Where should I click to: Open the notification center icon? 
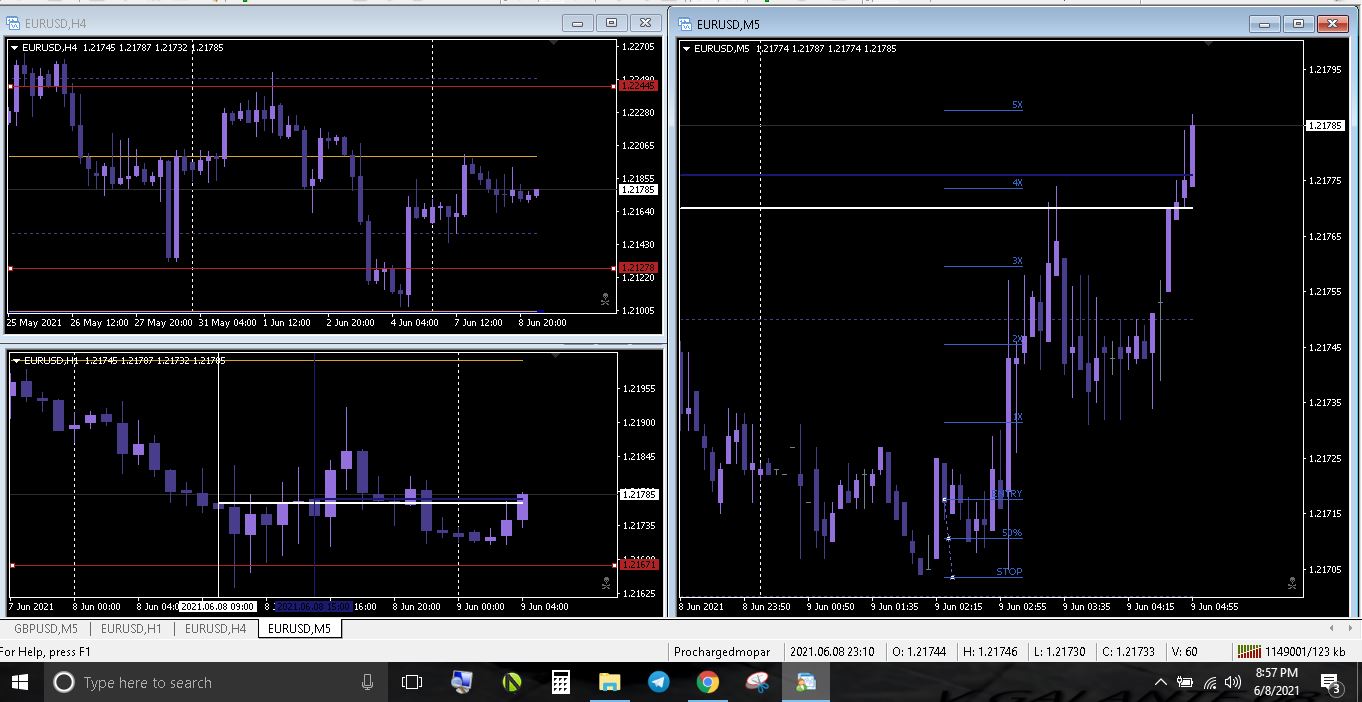pos(1330,683)
